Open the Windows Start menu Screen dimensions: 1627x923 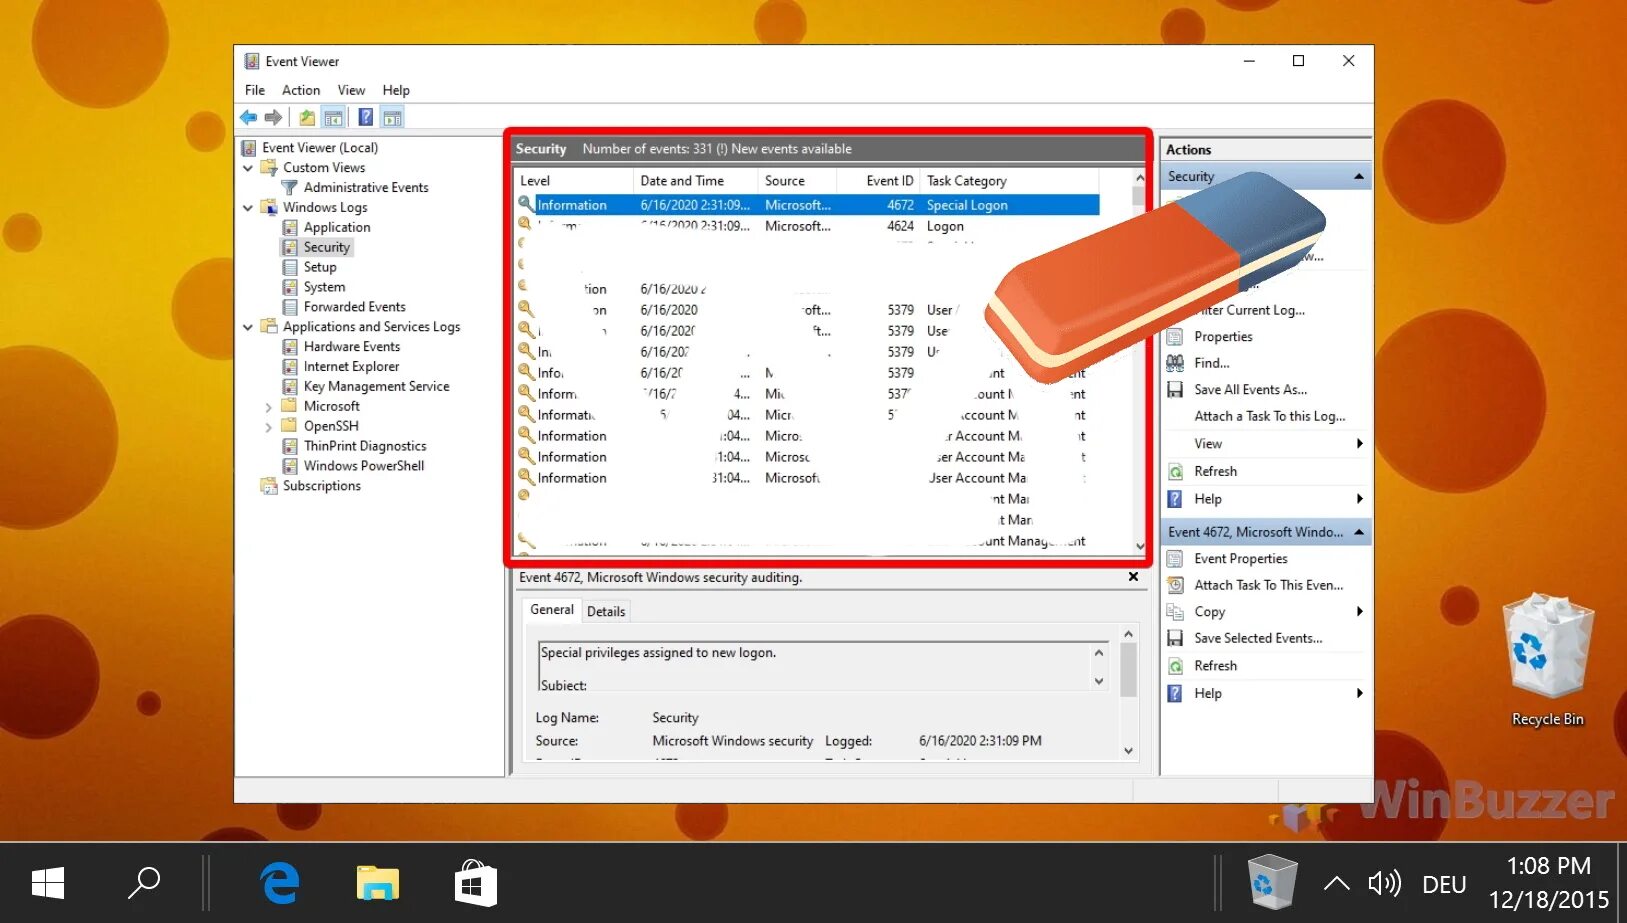click(x=48, y=883)
